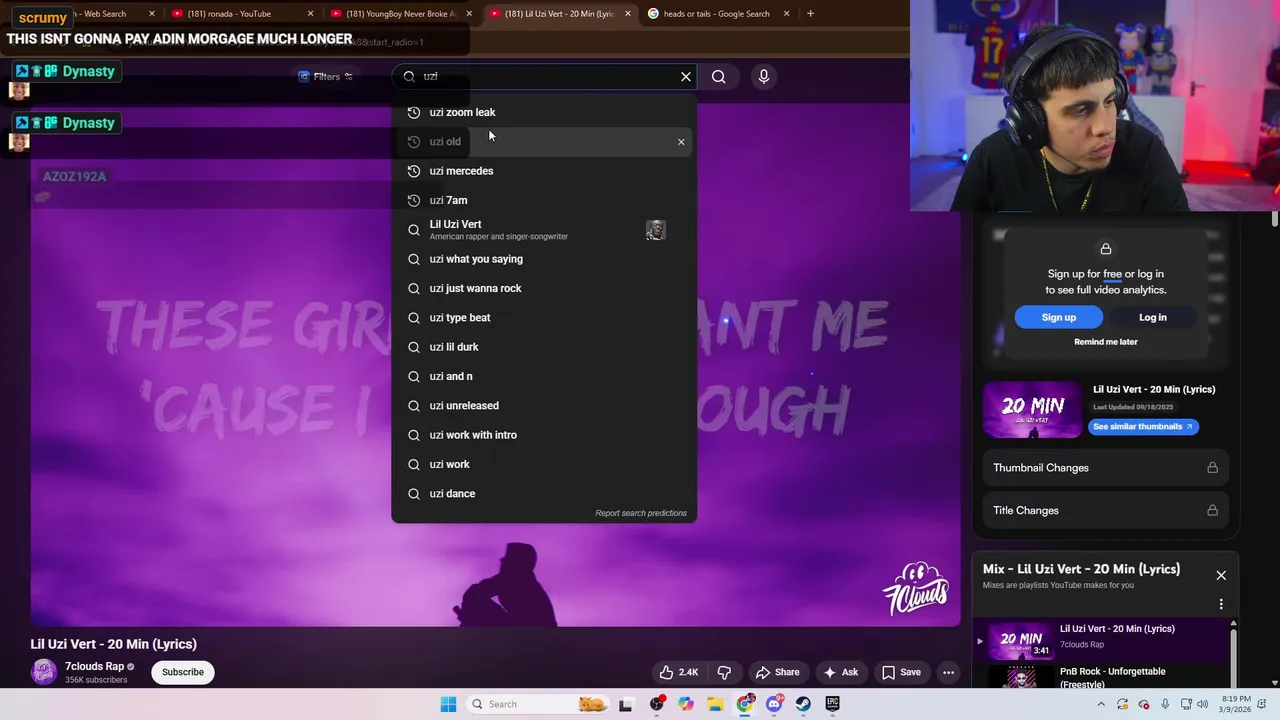
Task: Open Chrome from the taskbar
Action: (745, 704)
